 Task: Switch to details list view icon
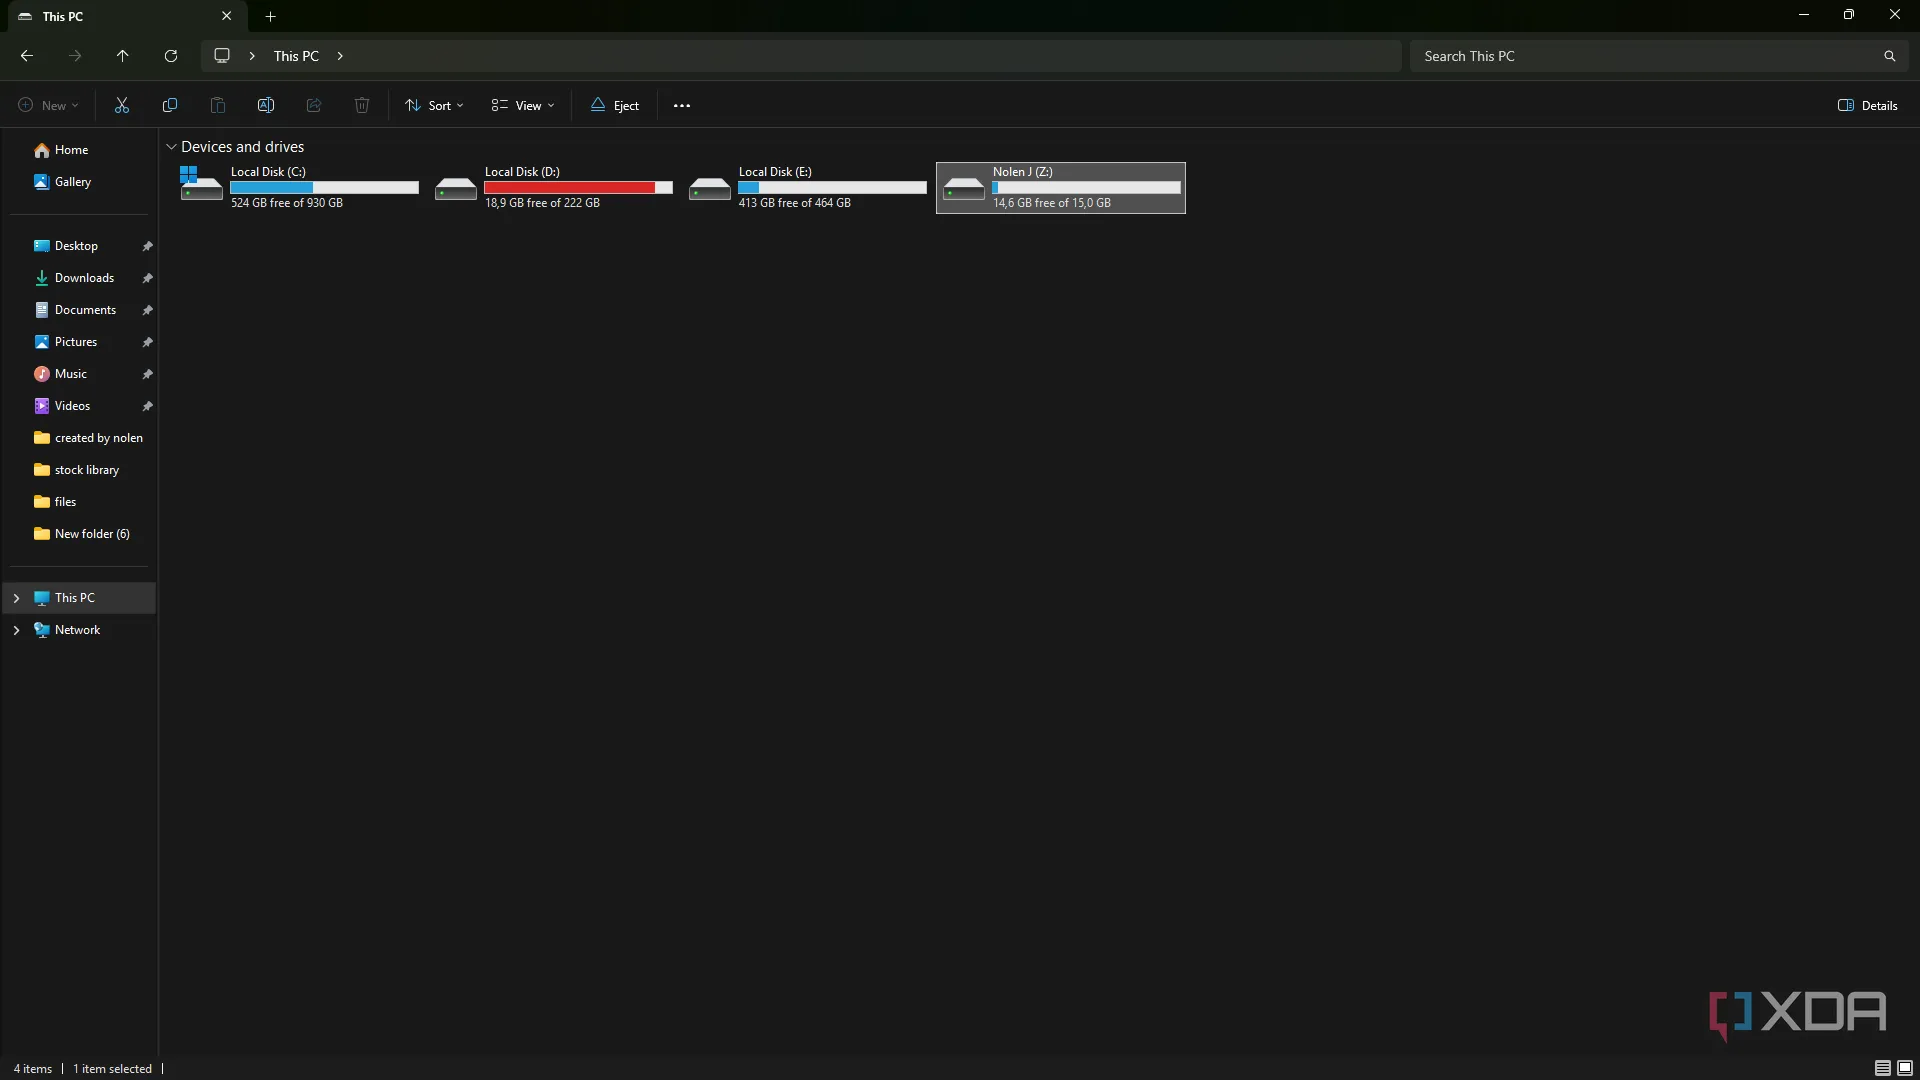1882,1068
